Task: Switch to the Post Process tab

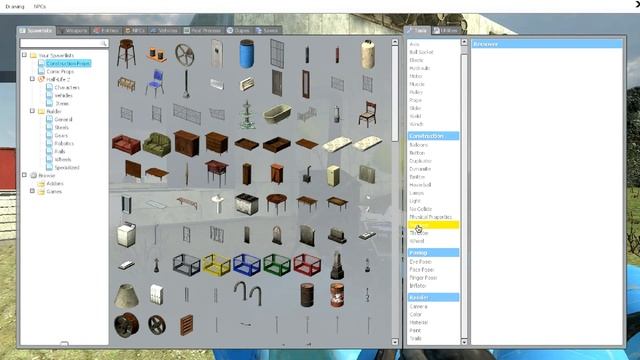Action: (x=202, y=30)
